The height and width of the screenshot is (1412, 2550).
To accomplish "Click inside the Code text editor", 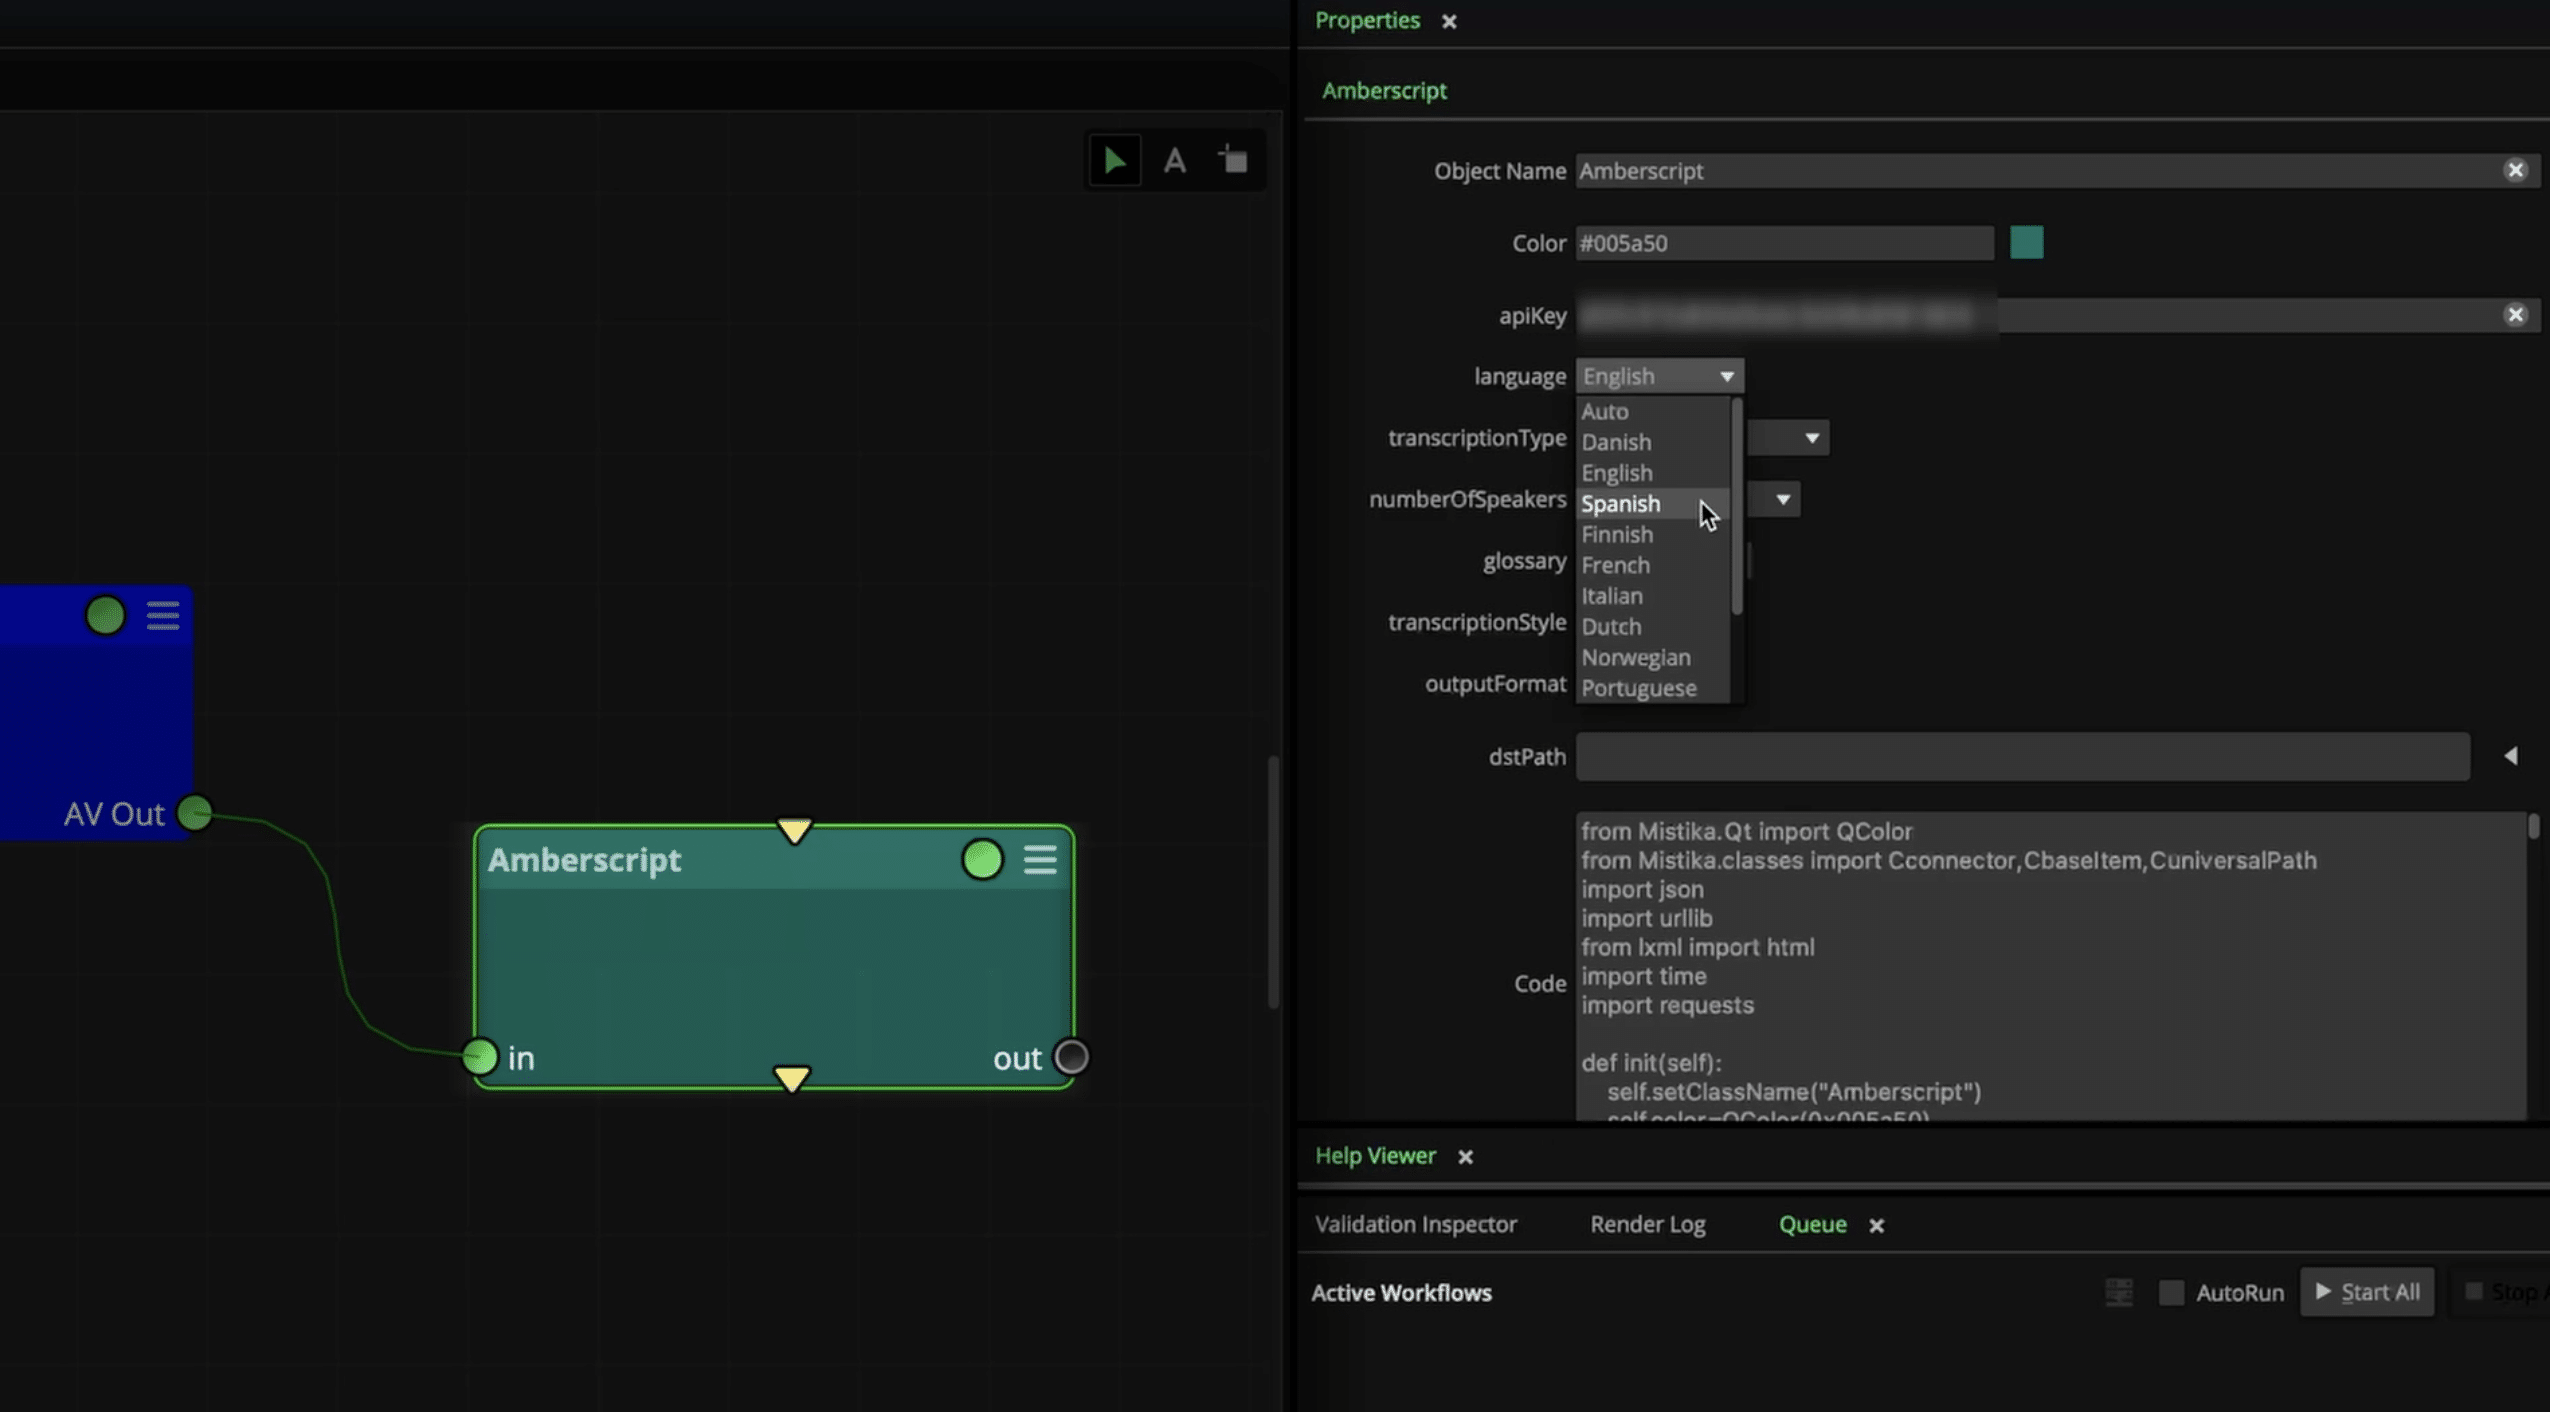I will tap(2050, 966).
